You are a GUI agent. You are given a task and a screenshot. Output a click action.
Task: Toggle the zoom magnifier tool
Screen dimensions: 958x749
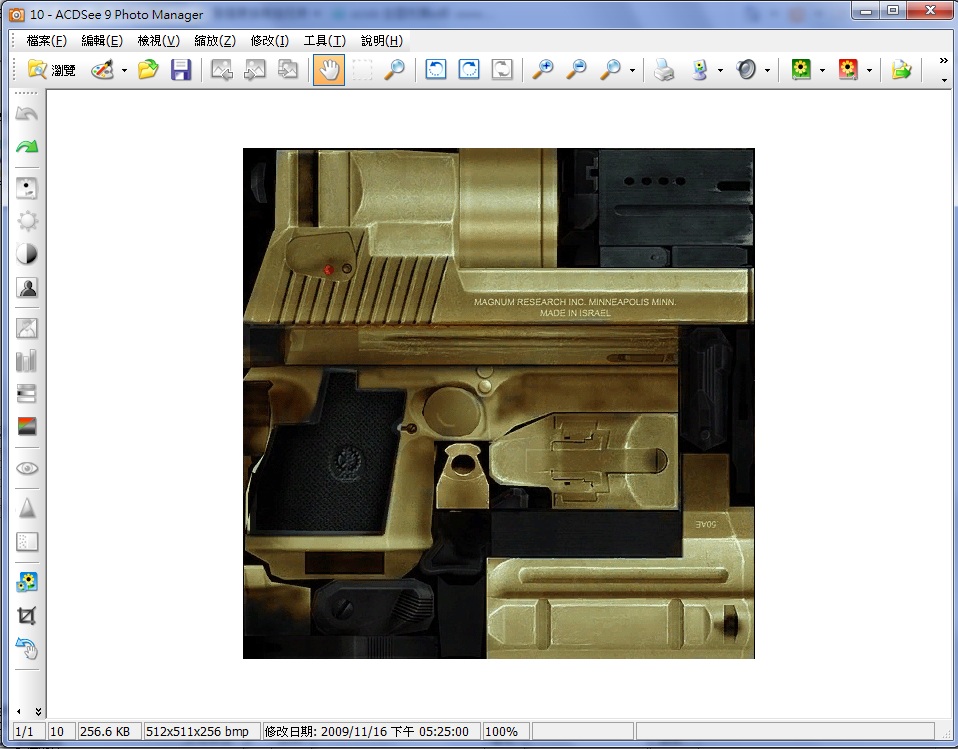tap(395, 70)
